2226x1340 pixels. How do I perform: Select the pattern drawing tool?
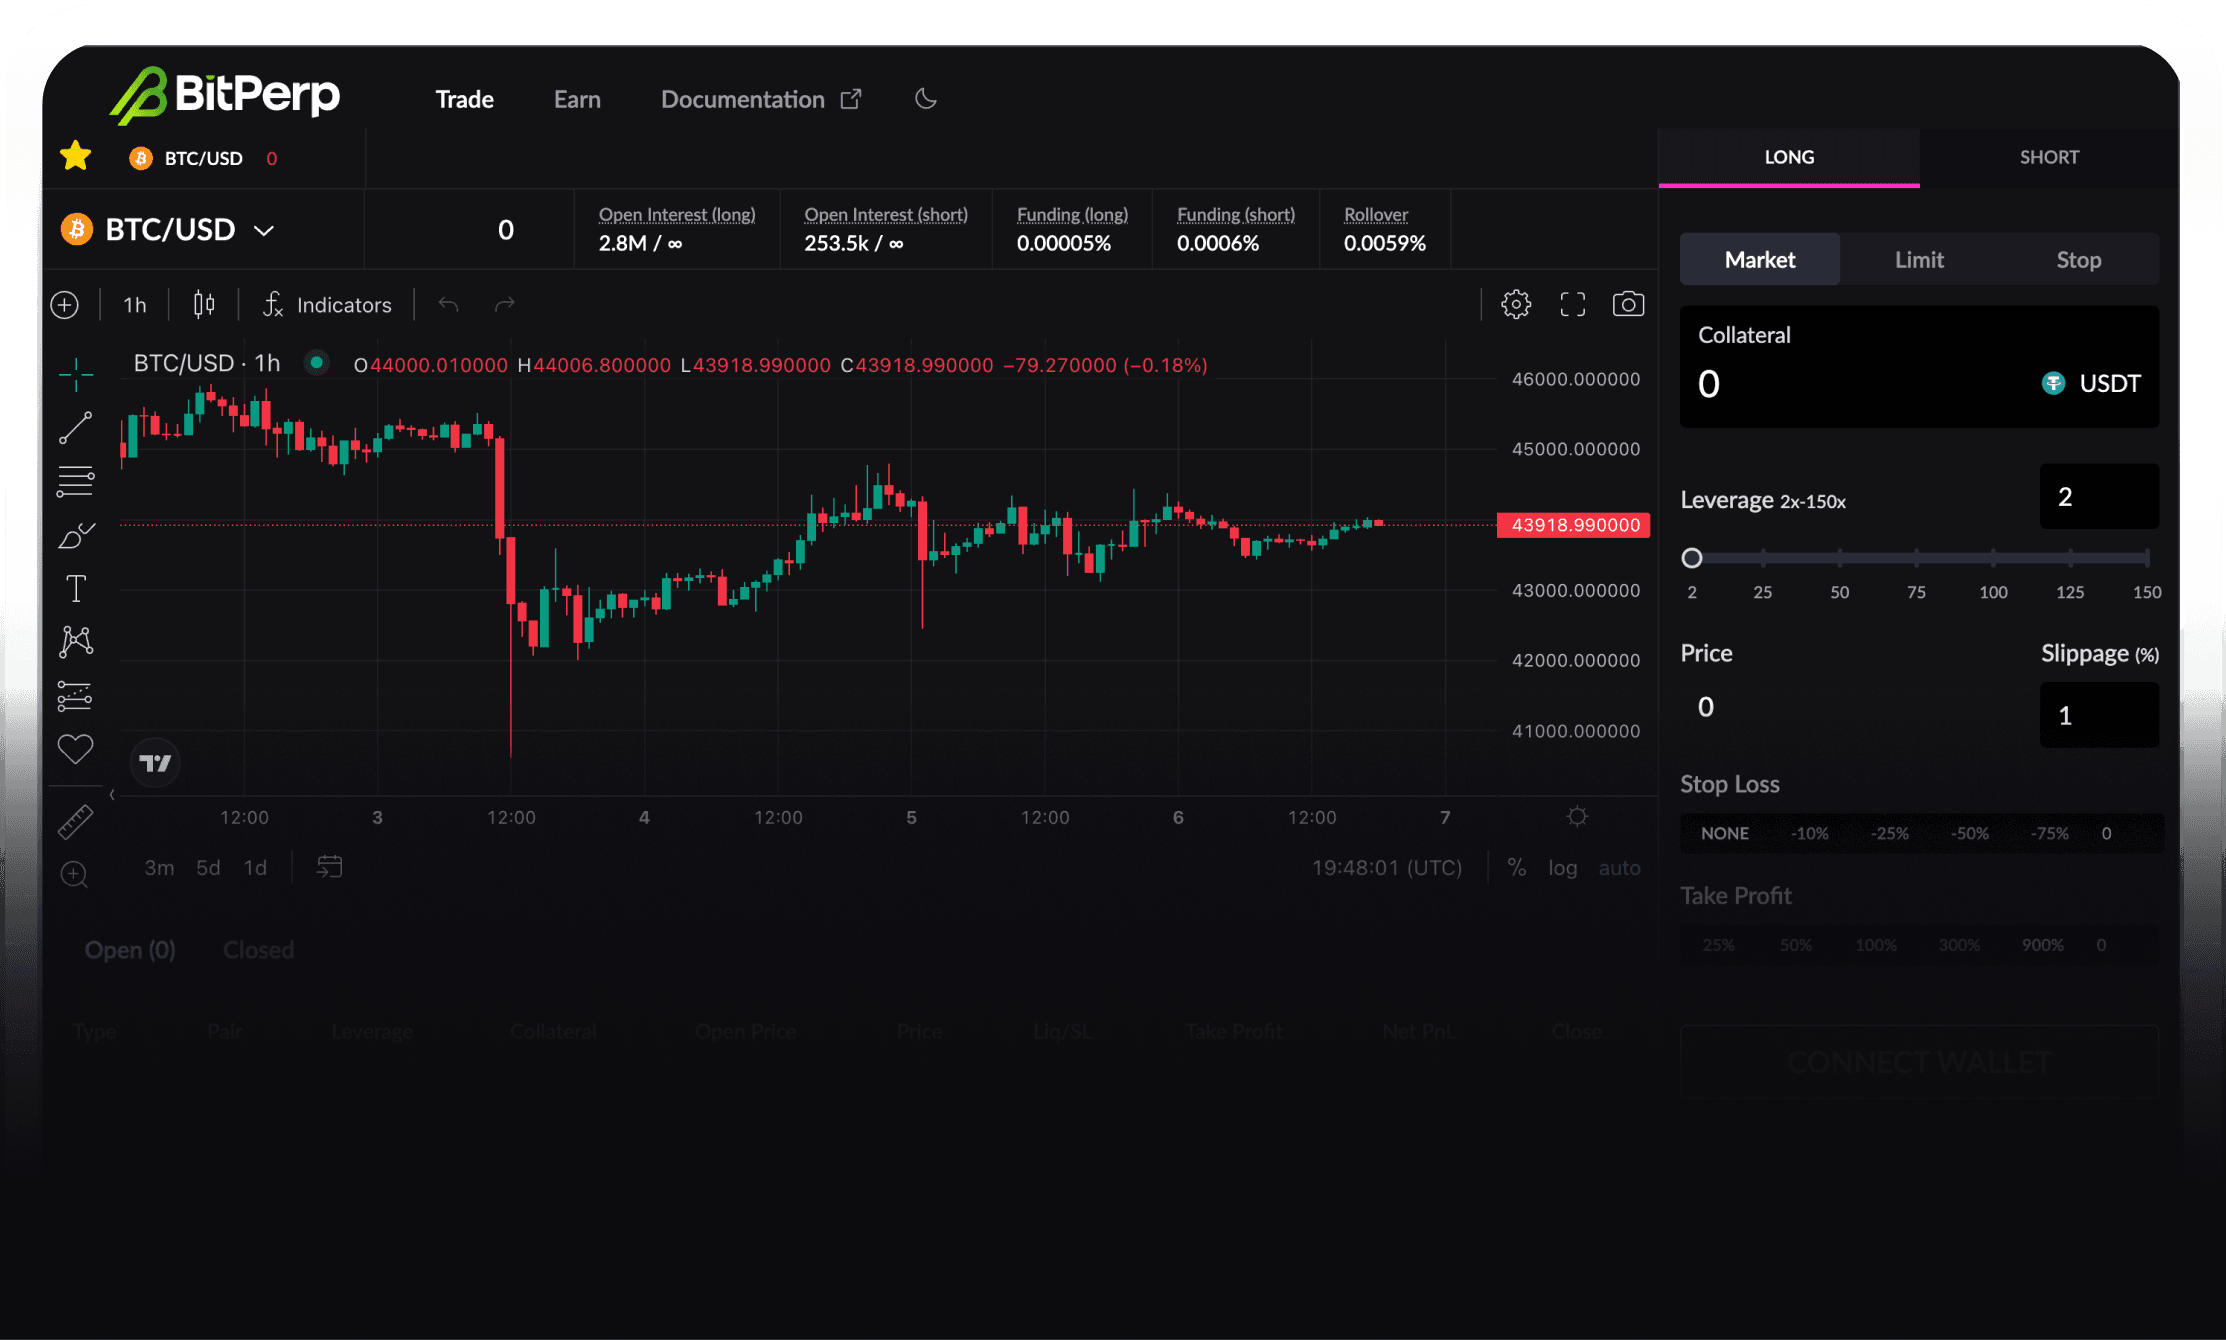pos(76,641)
